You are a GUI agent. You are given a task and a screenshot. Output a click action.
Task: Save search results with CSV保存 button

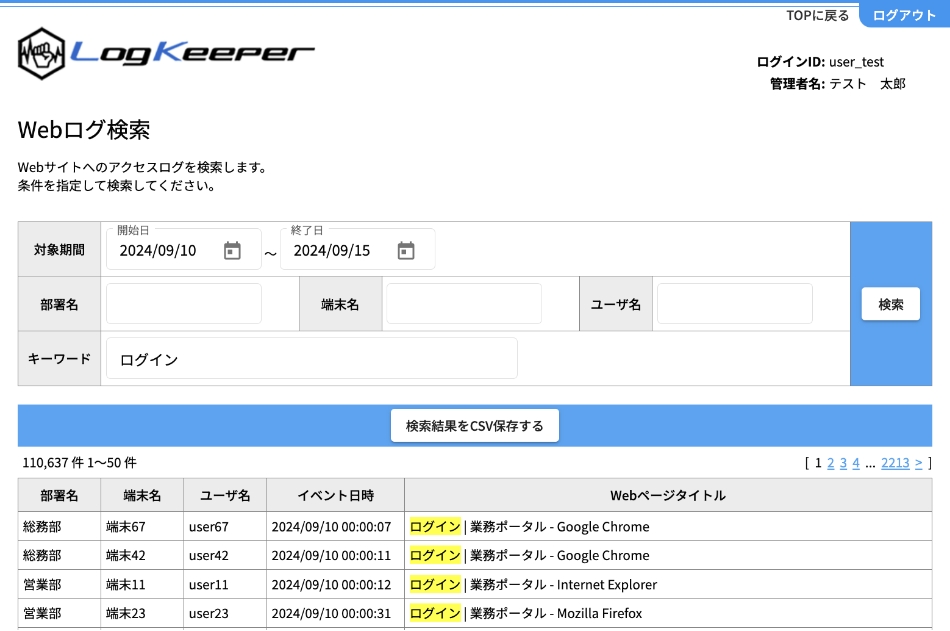[474, 425]
